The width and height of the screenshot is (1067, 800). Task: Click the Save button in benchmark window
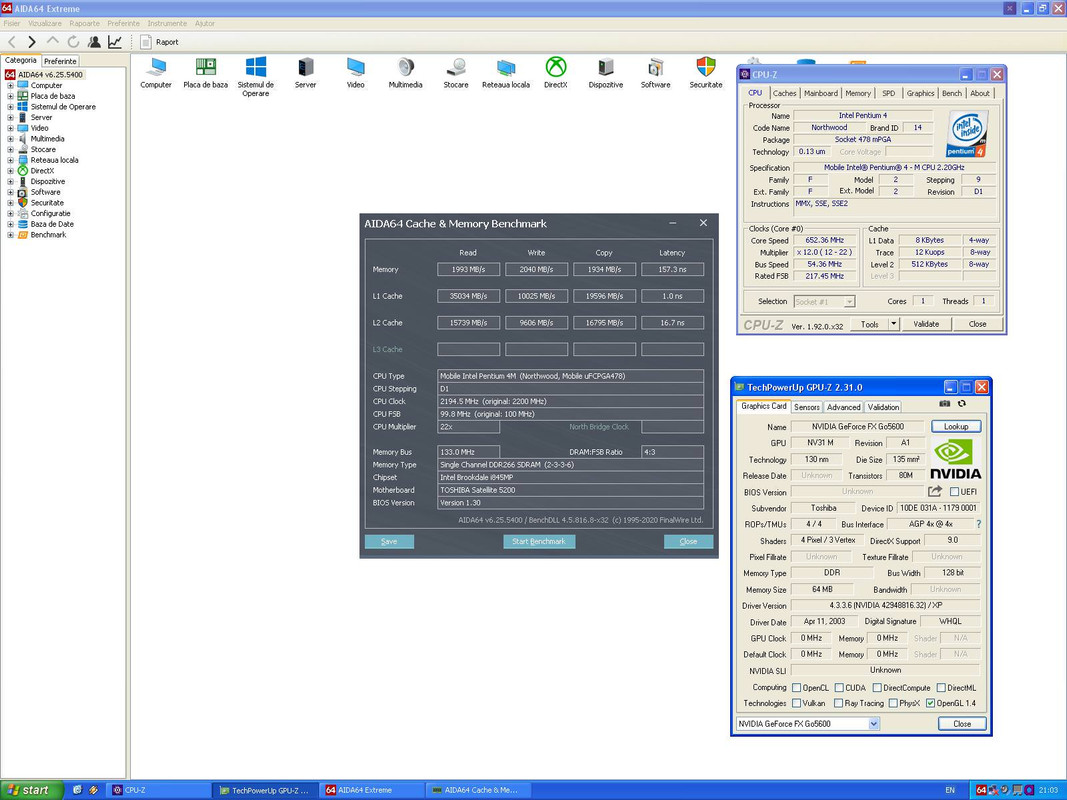[x=389, y=541]
